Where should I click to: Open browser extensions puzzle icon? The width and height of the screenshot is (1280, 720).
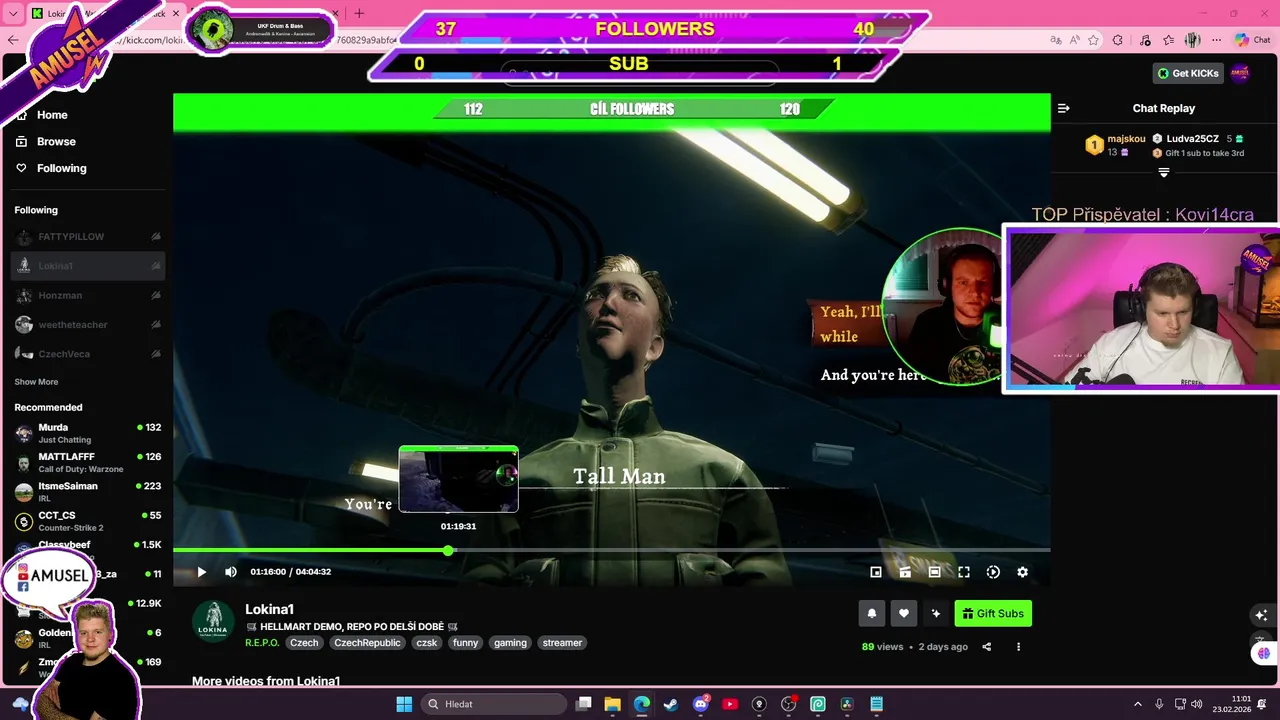pyautogui.click(x=1118, y=40)
